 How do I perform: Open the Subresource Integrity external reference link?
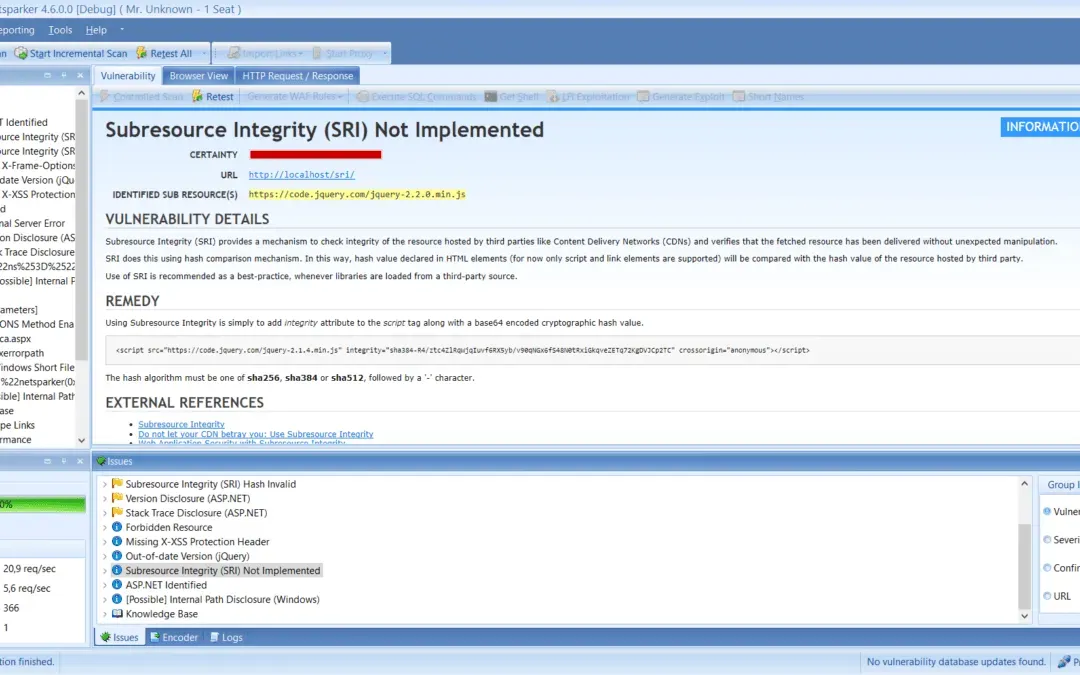coord(181,424)
